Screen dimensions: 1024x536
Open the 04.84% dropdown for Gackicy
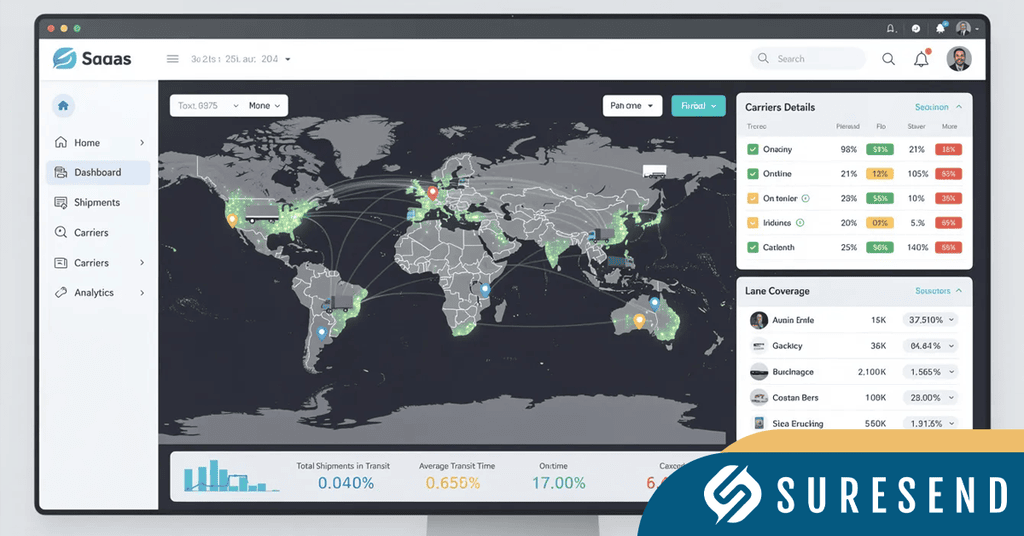[931, 346]
